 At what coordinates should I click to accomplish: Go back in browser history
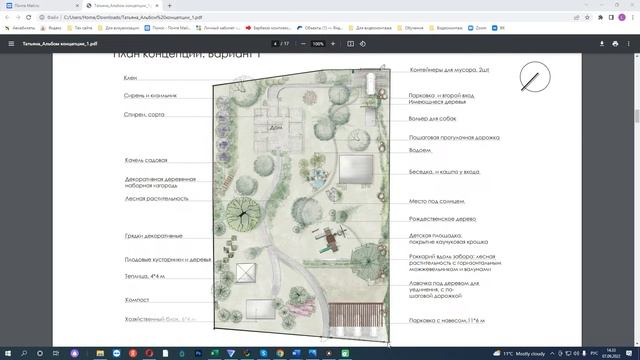[x=7, y=17]
